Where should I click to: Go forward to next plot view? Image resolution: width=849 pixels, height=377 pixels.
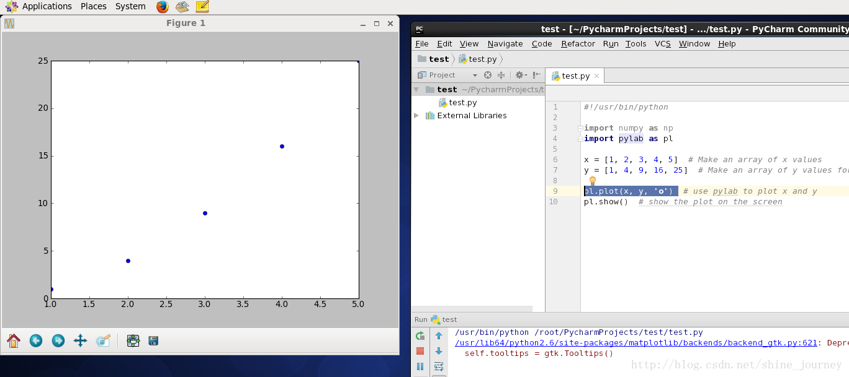[x=58, y=341]
